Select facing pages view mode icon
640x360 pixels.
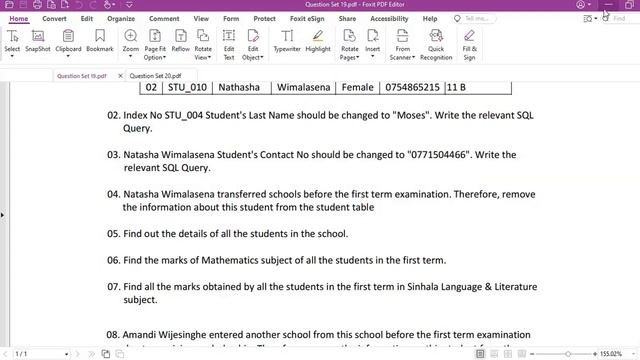tap(508, 354)
